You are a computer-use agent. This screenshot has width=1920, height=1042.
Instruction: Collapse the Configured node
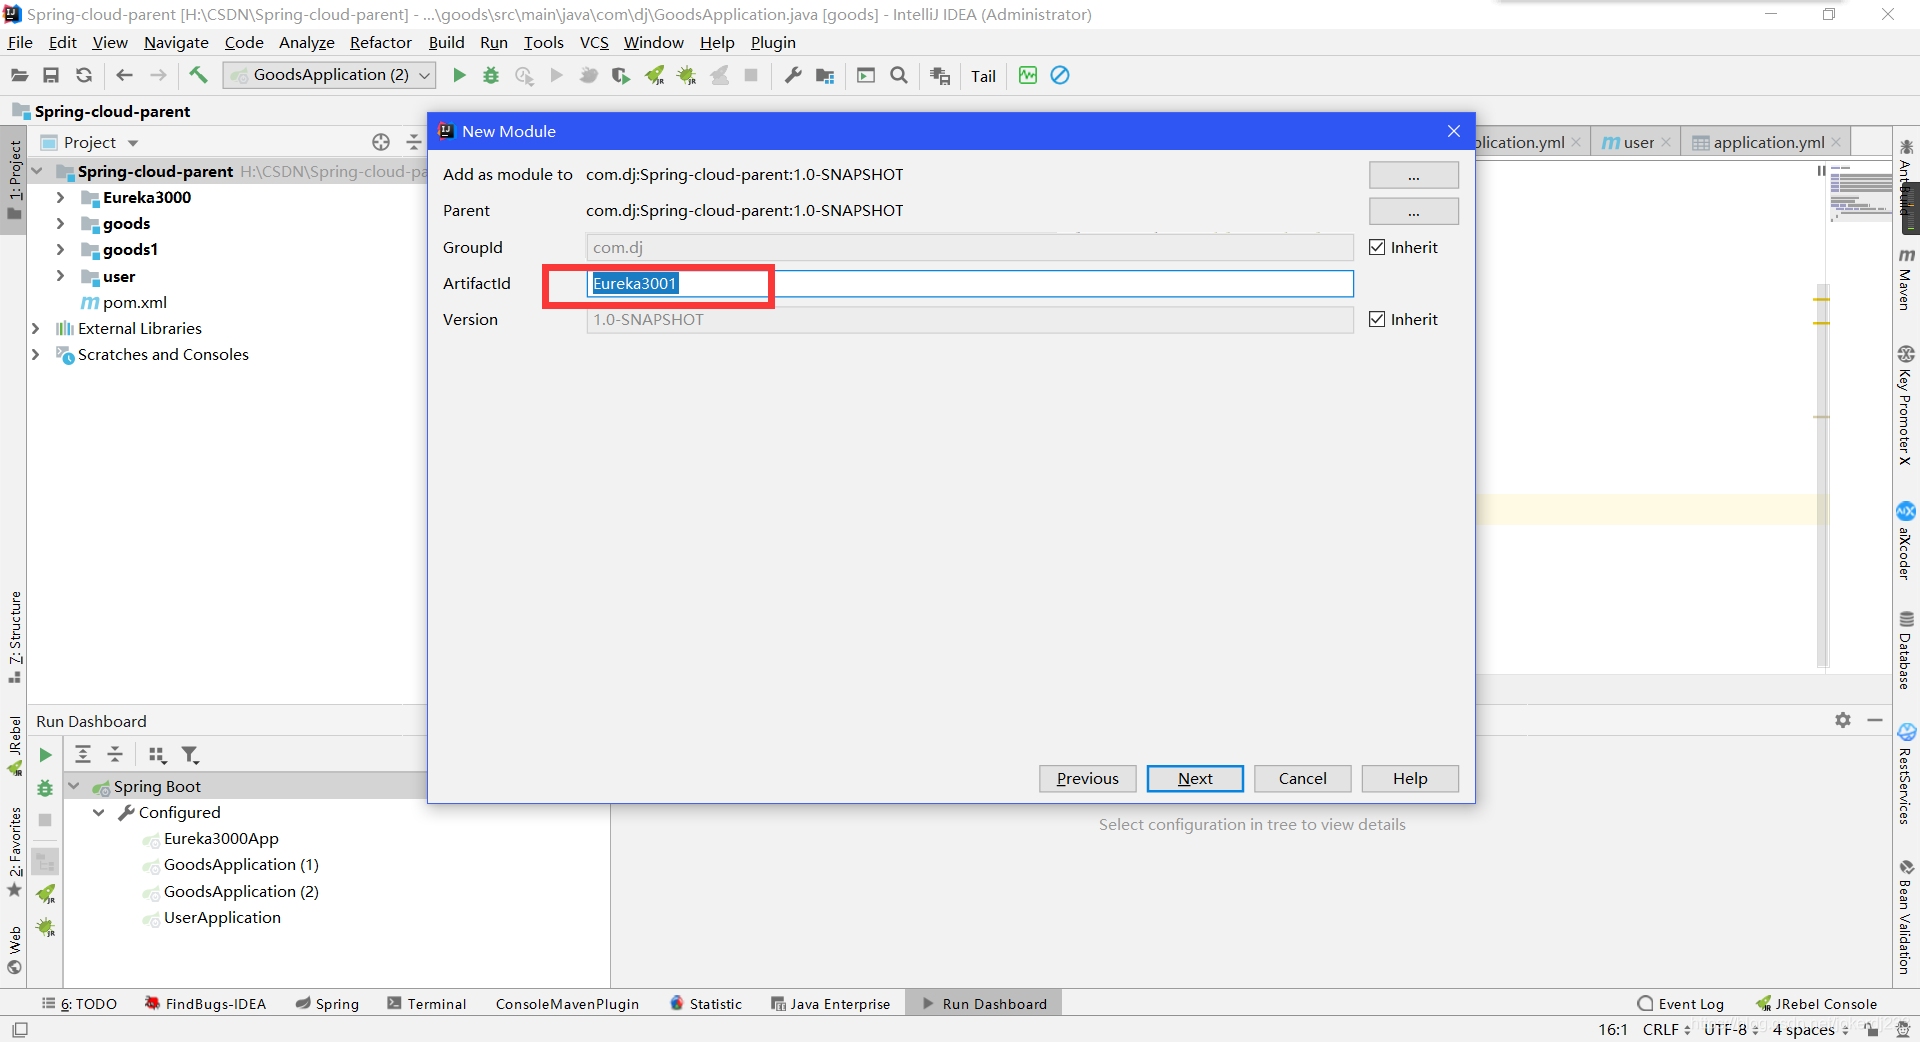pos(99,812)
